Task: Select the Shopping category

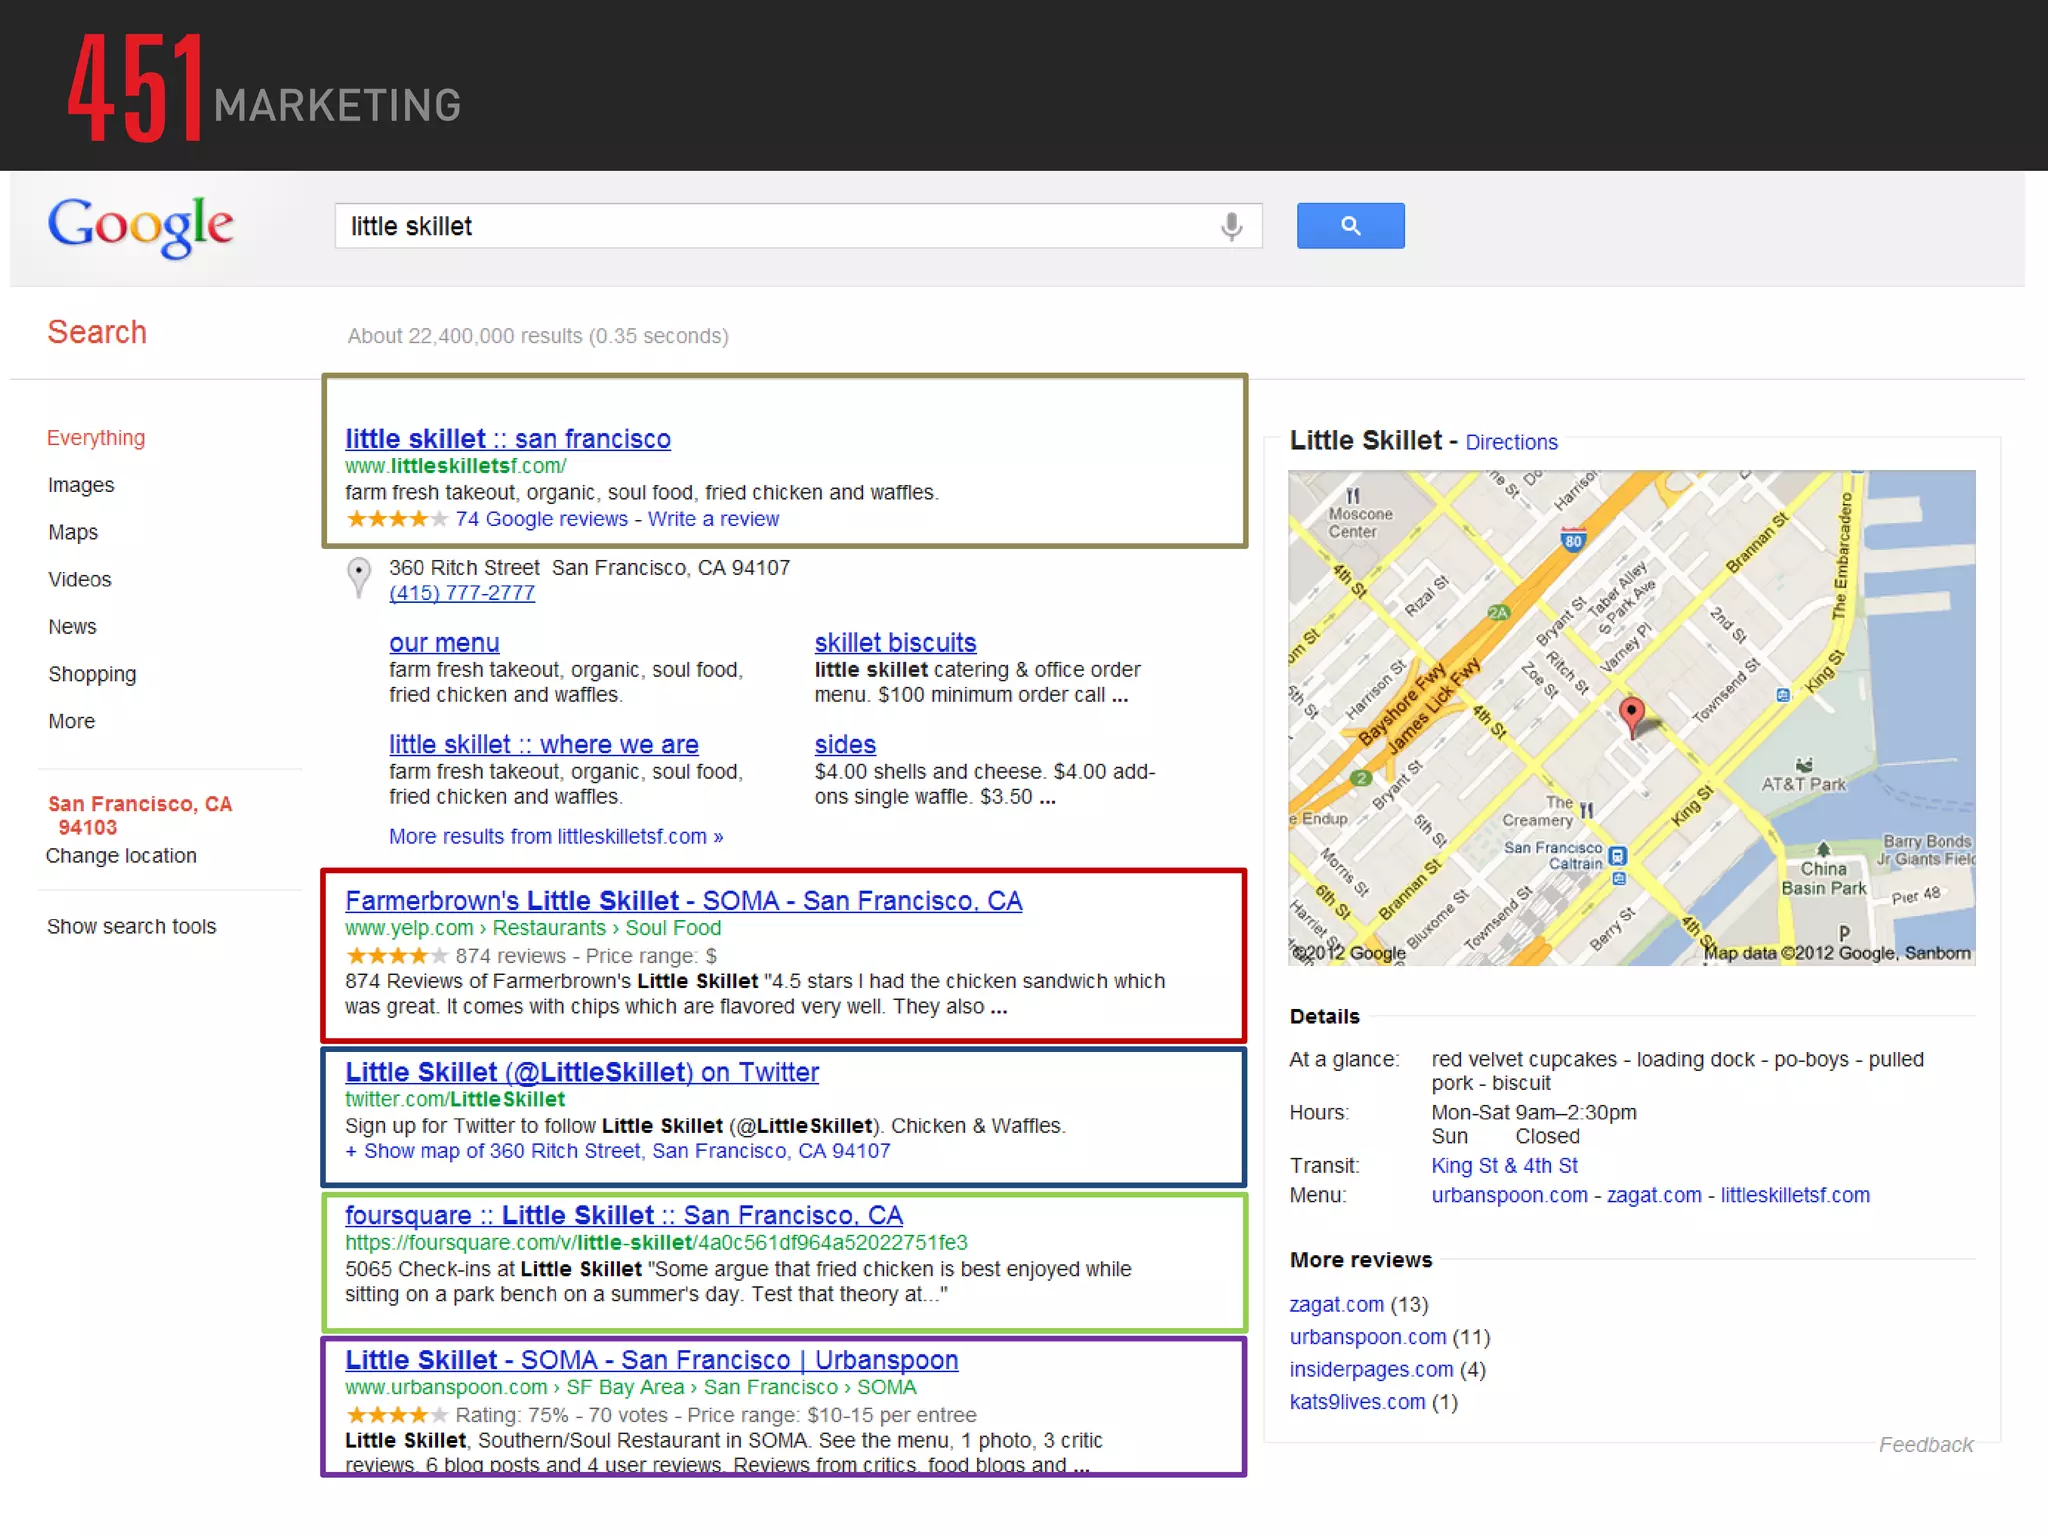Action: (x=92, y=674)
